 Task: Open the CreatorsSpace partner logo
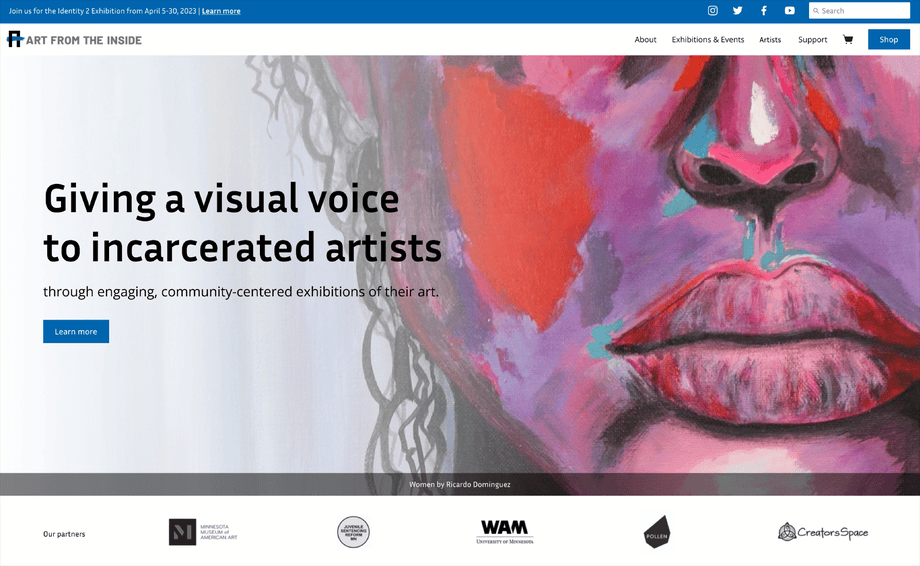click(823, 532)
